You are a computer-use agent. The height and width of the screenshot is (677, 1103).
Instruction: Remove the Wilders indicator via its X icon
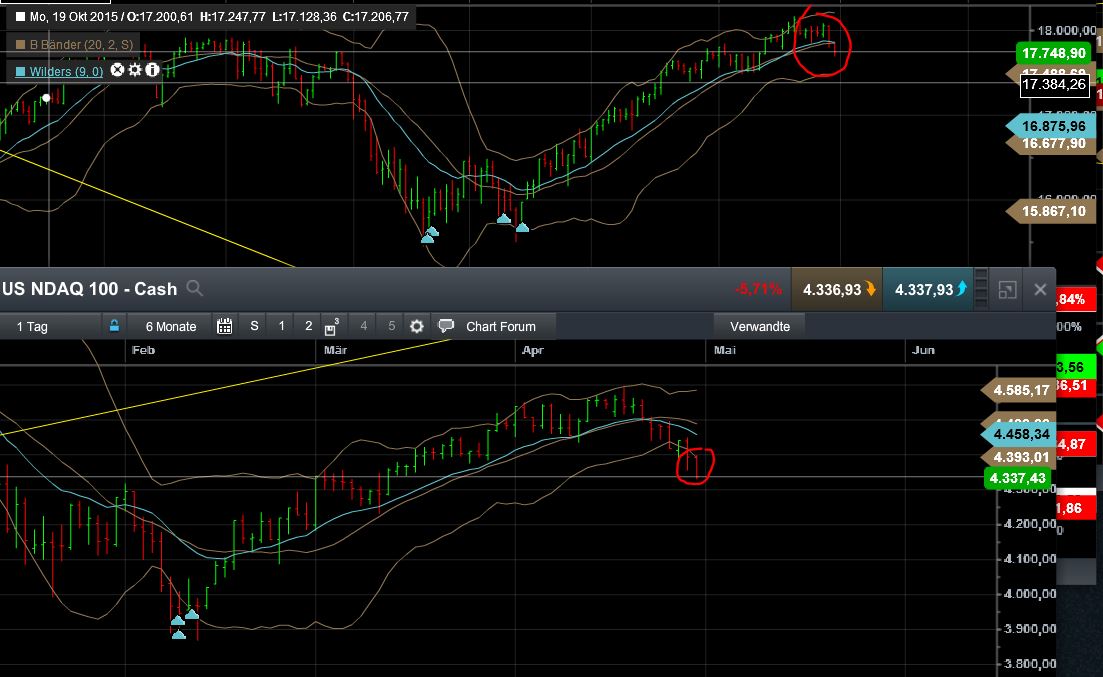pos(117,69)
